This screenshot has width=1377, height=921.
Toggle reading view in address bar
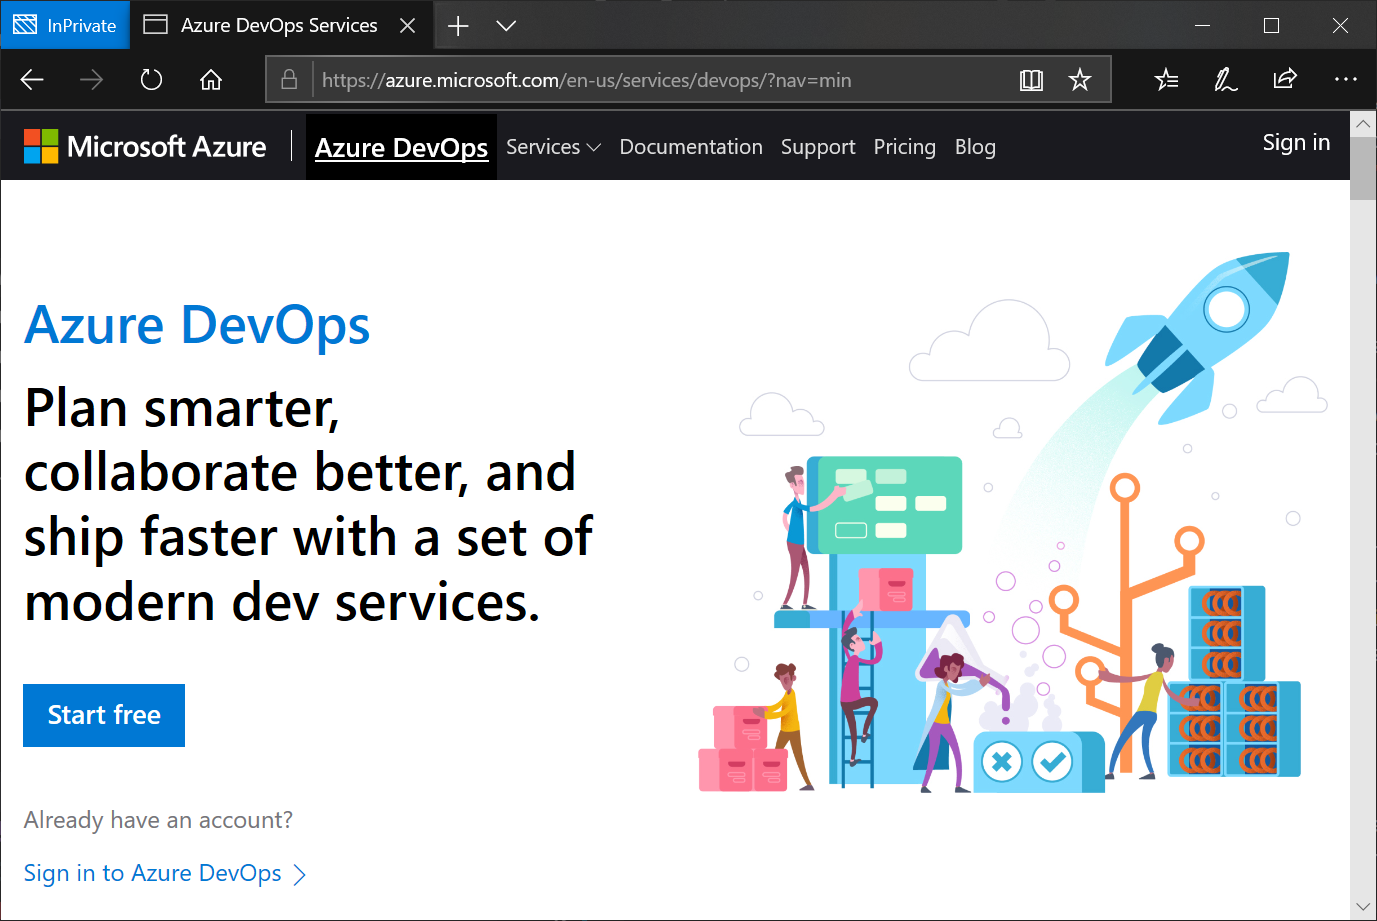tap(1031, 80)
